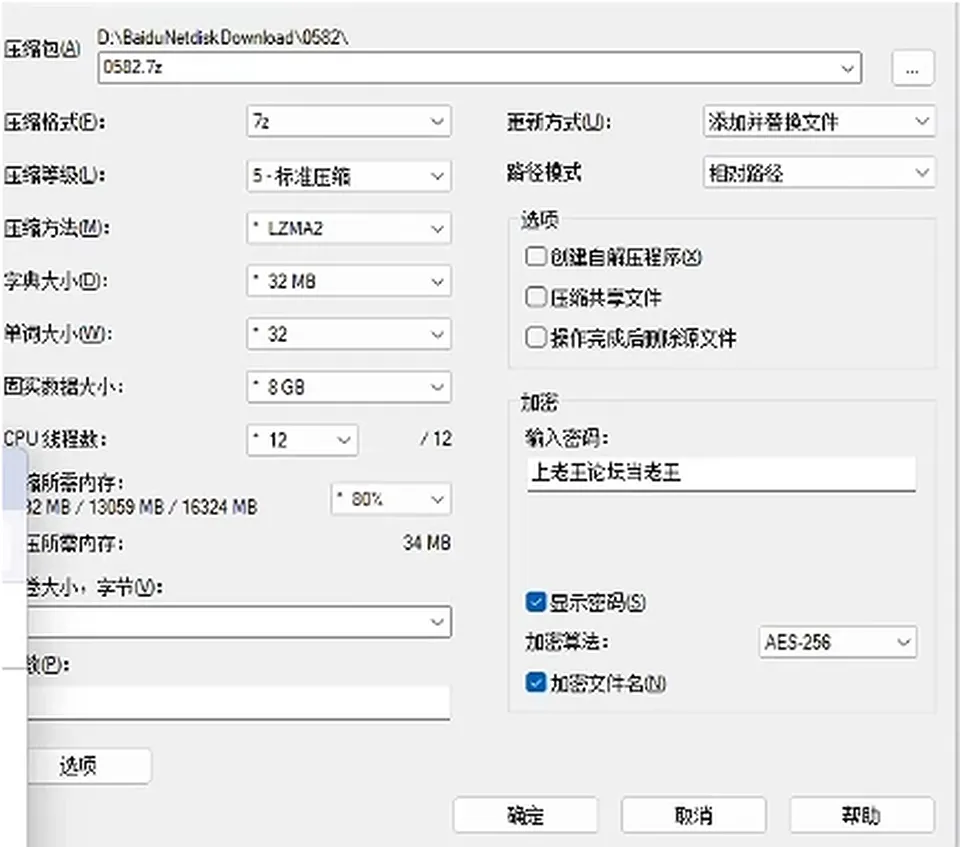Click the '帮助' help button
The image size is (960, 847).
[862, 815]
